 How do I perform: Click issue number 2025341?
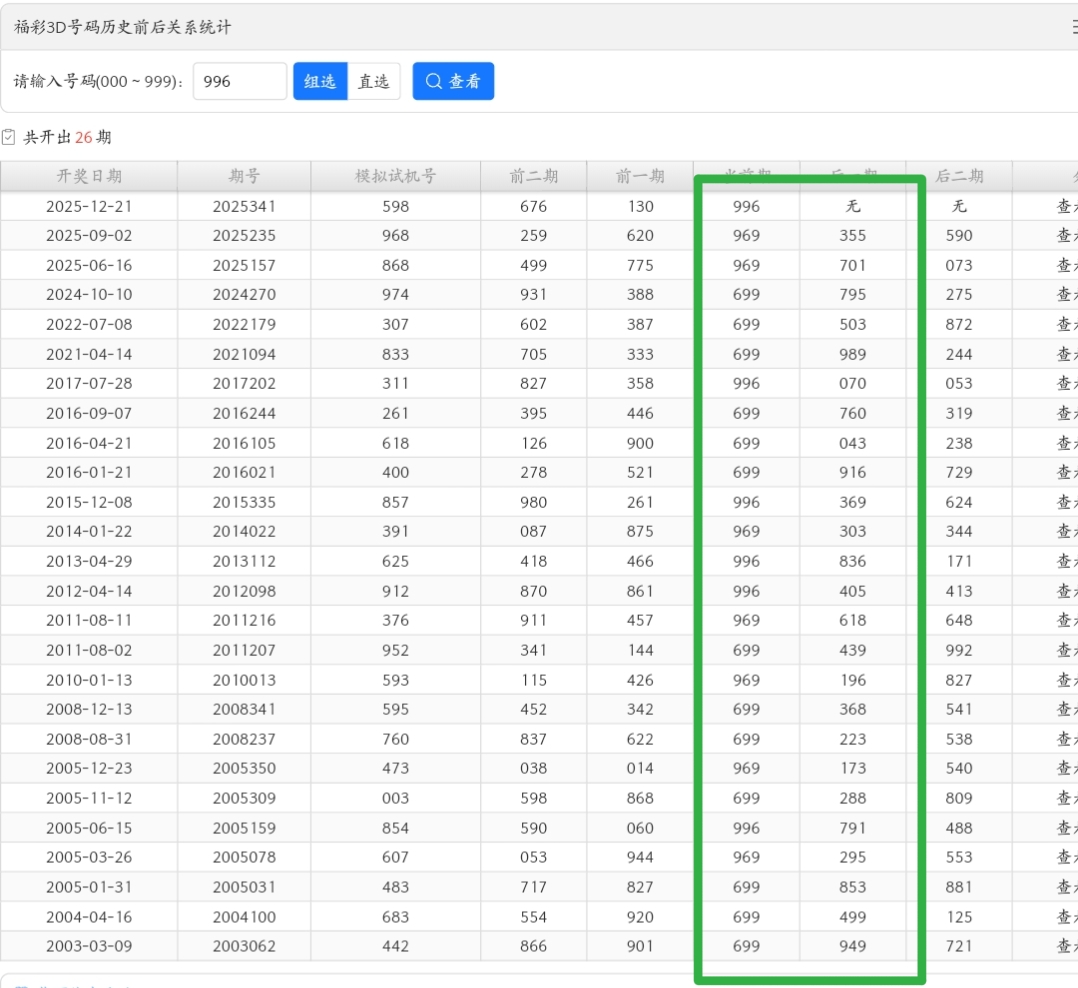(x=244, y=206)
